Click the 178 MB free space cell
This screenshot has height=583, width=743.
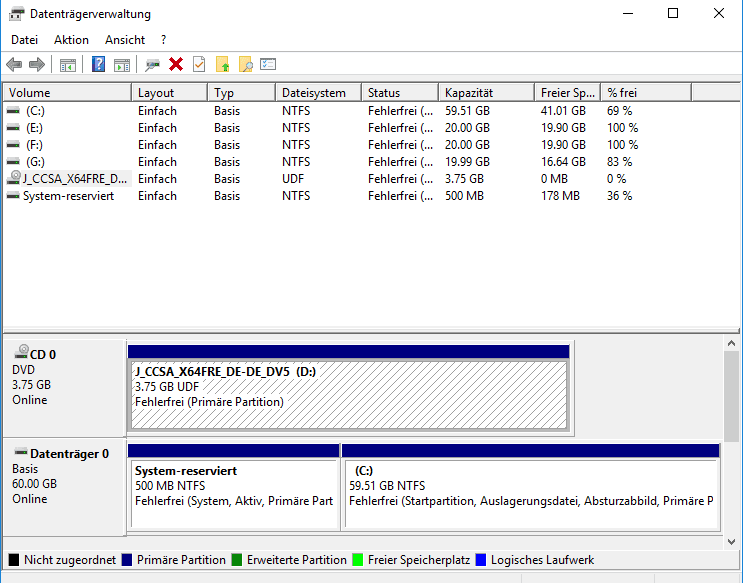(561, 196)
